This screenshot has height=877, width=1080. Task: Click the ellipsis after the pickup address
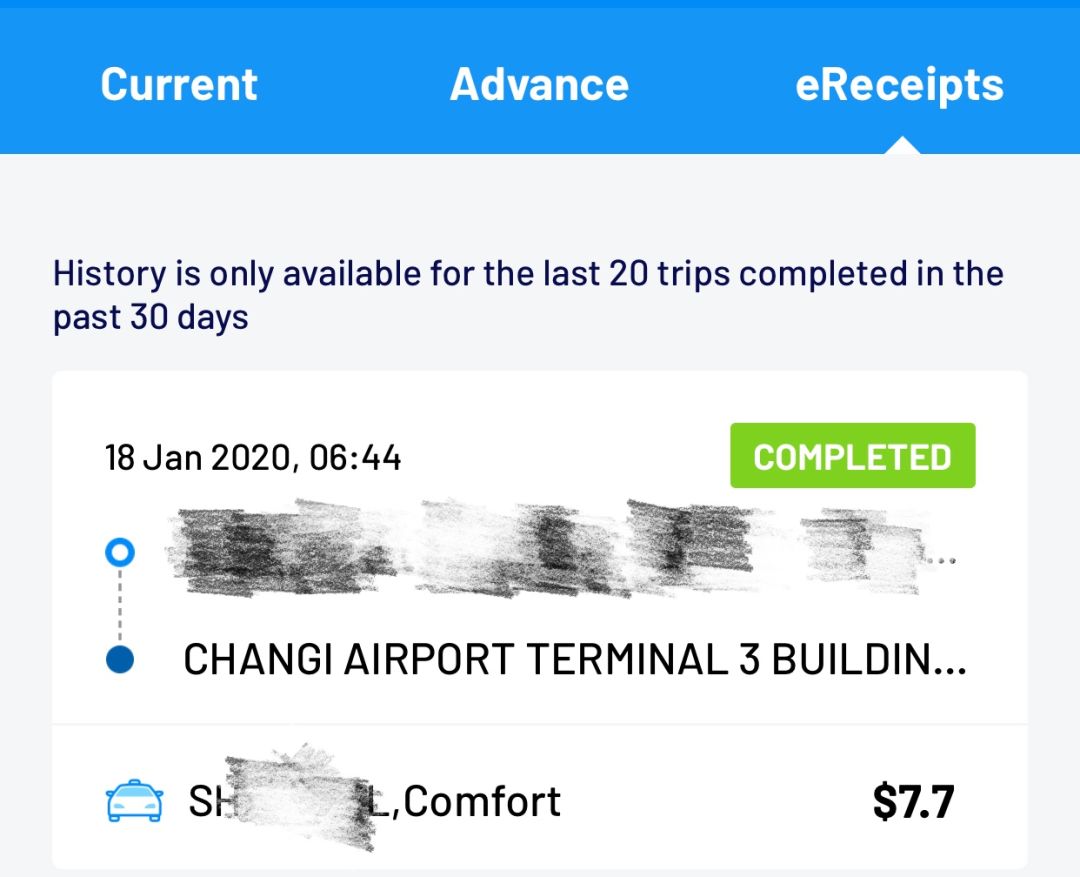pyautogui.click(x=940, y=561)
